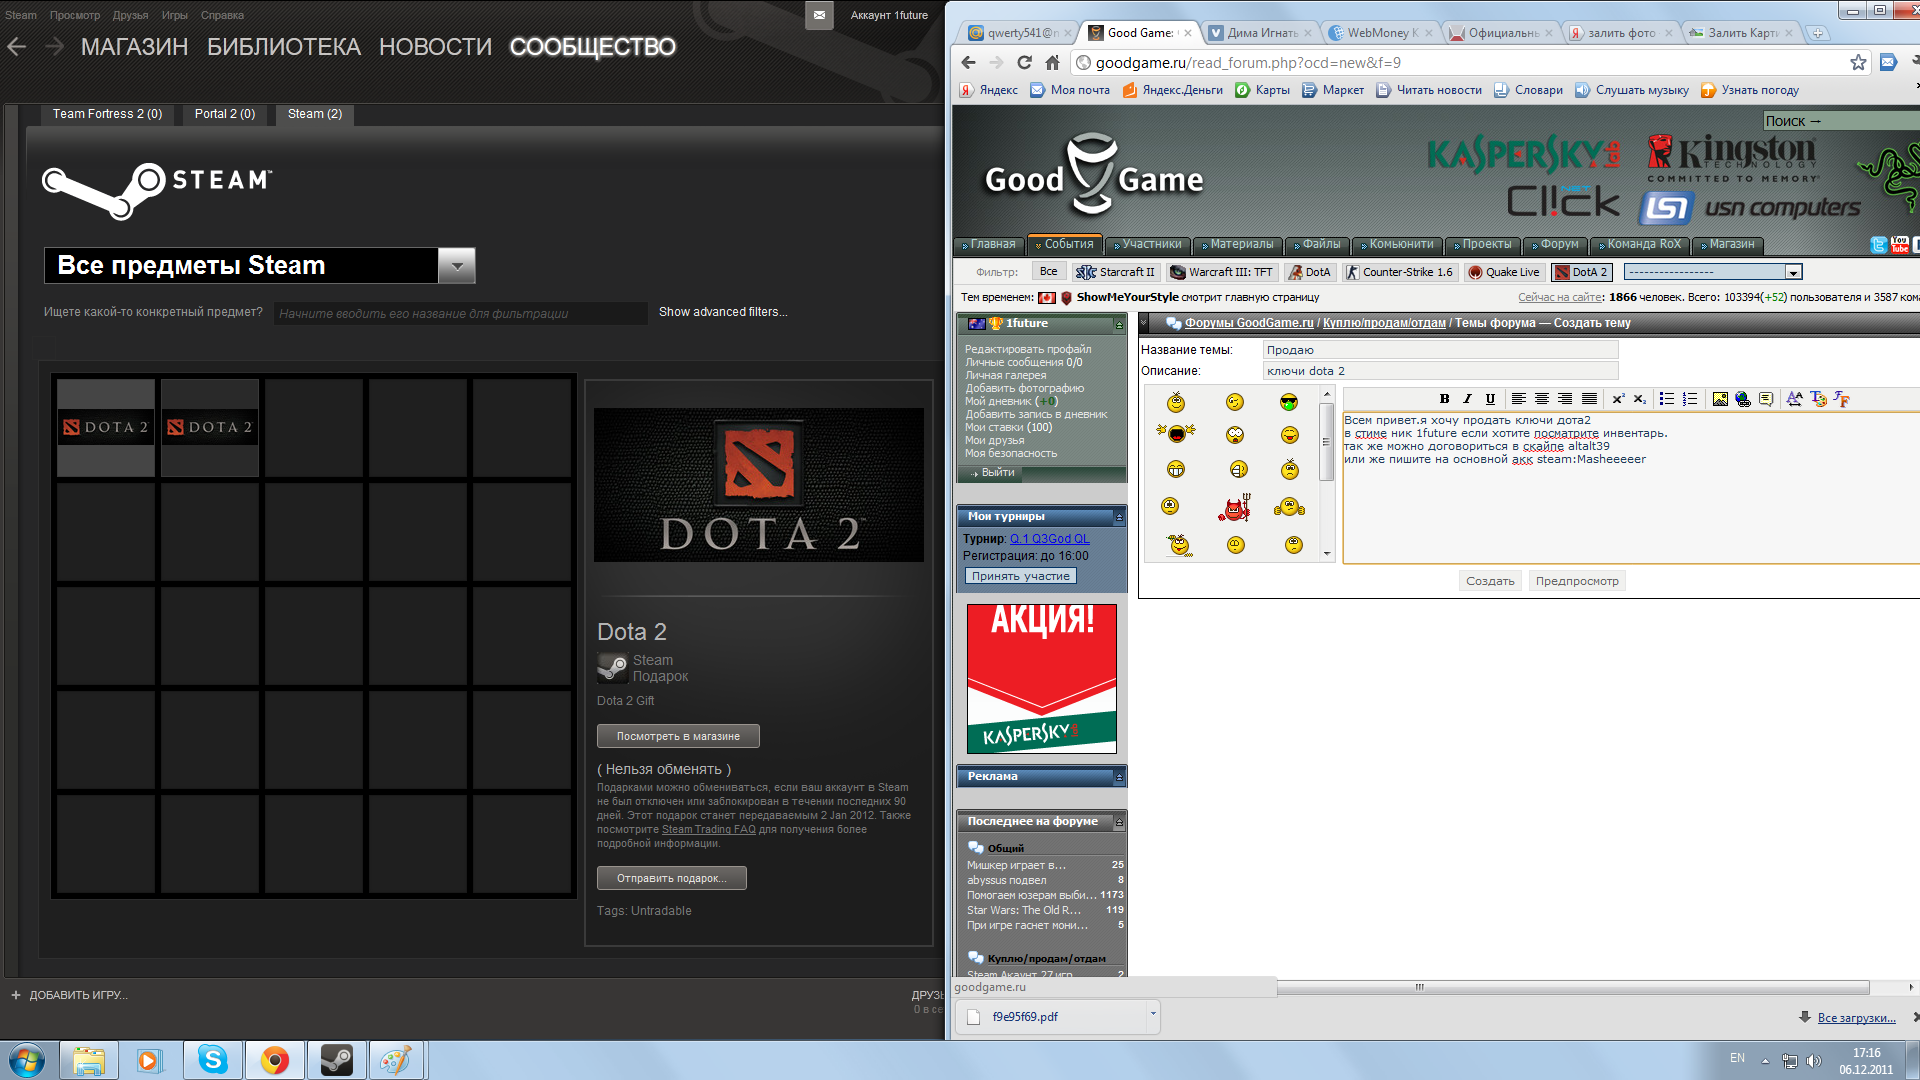Collapse the Мои турниры panel
Screen dimensions: 1920x1080
(1119, 517)
